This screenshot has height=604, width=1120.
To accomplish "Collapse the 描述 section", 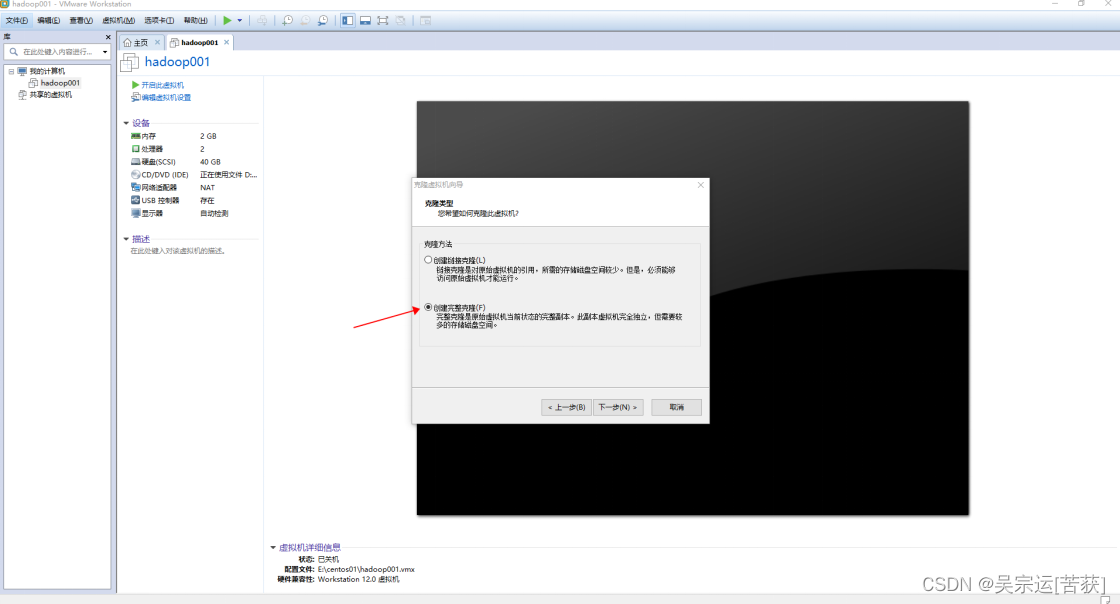I will (126, 239).
